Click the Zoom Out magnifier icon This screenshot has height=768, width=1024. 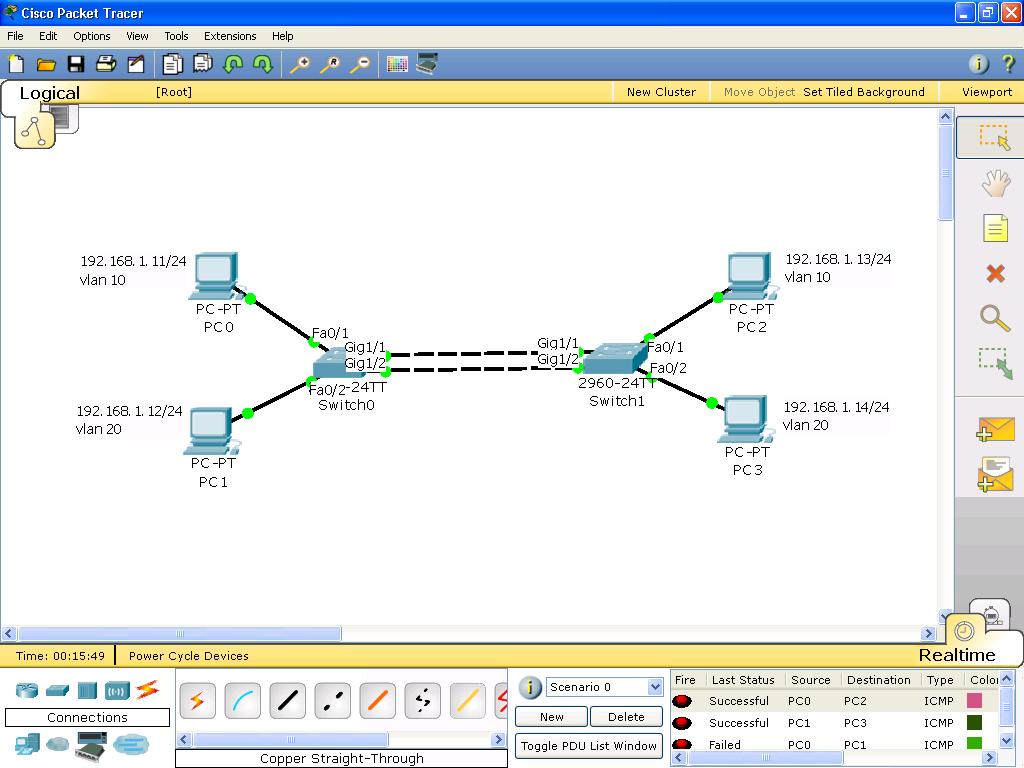360,64
